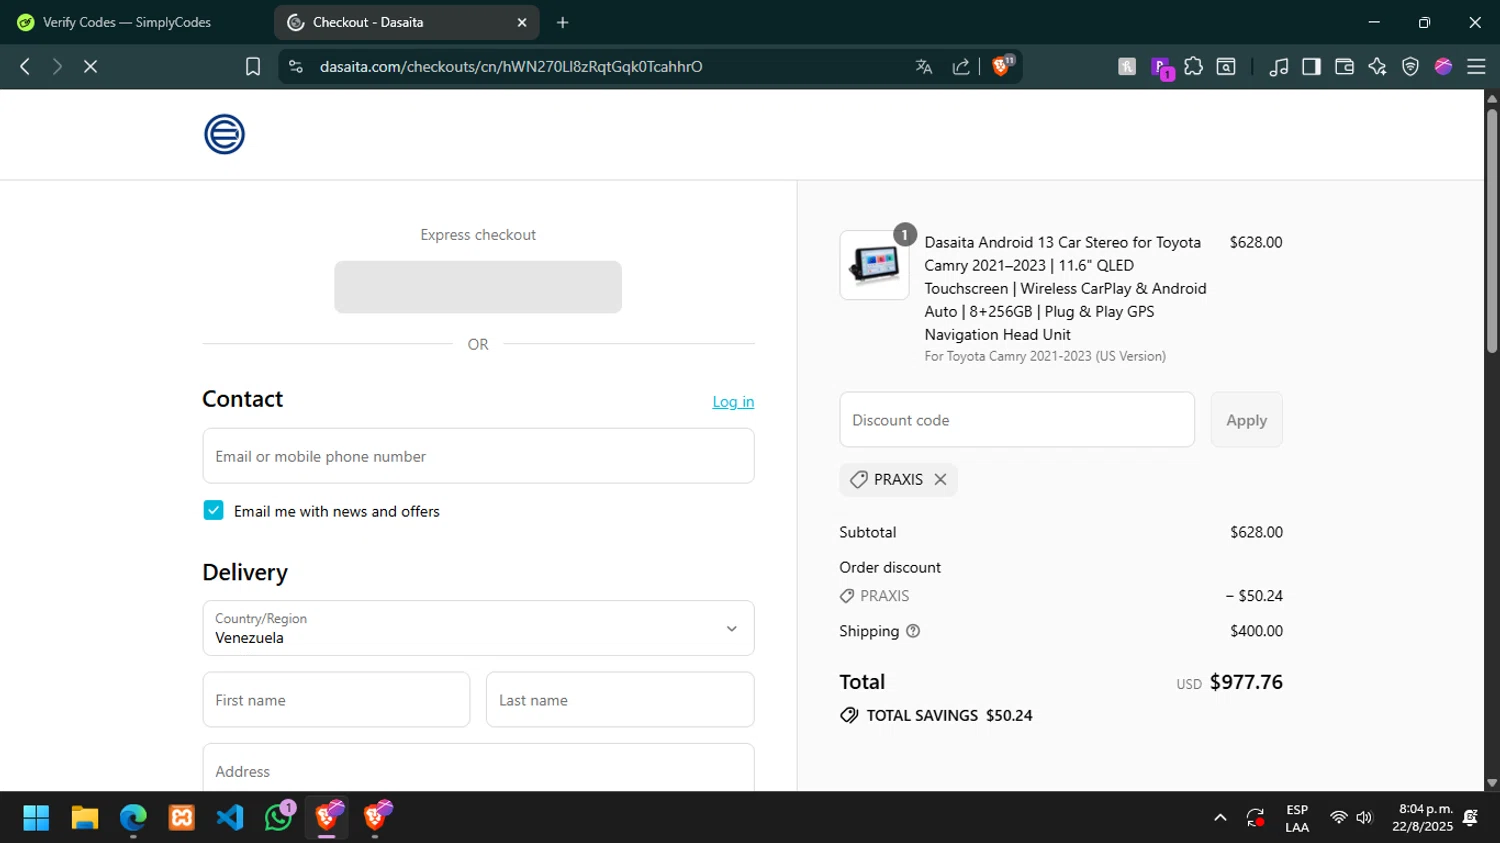Open Brave VPN shield icon
The image size is (1500, 843).
pyautogui.click(x=1410, y=66)
